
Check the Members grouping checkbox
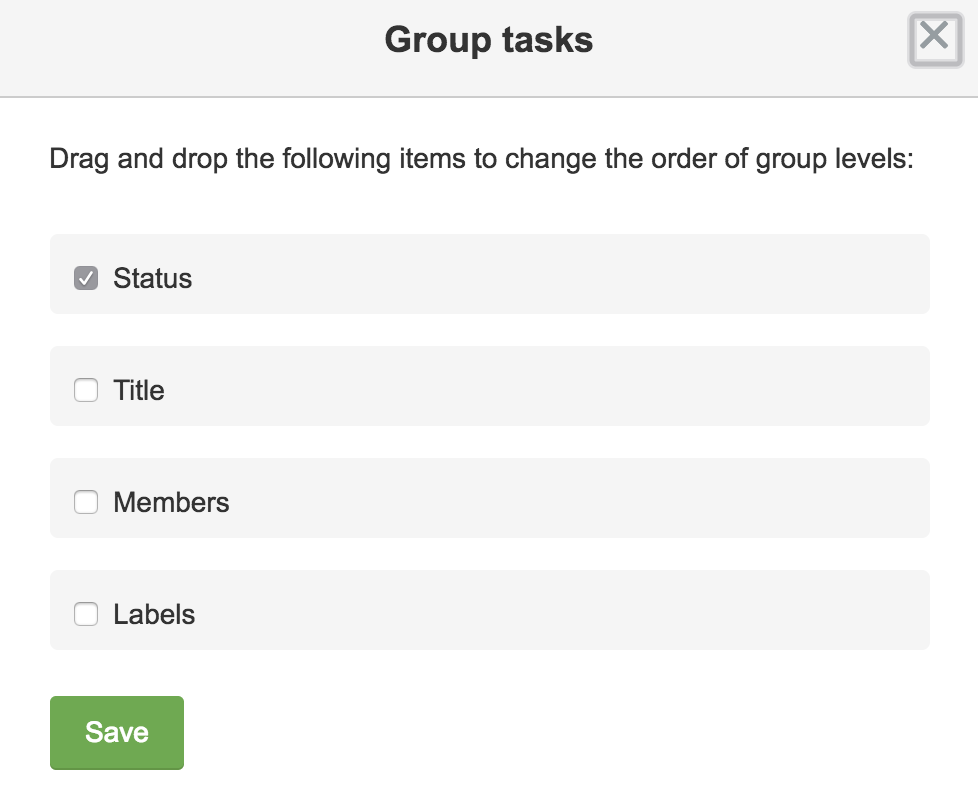click(86, 502)
